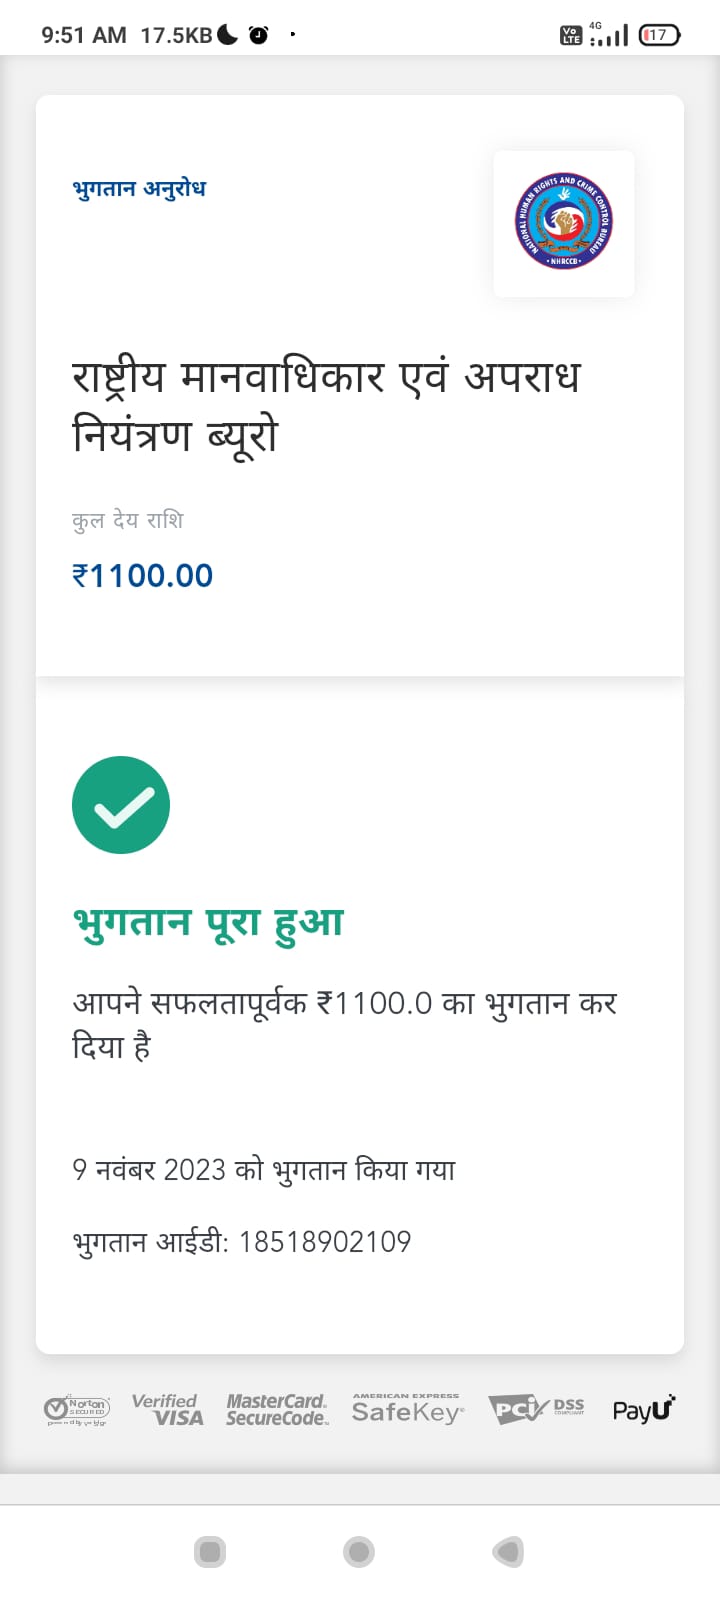Tap the alarm clock status icon

[x=259, y=36]
